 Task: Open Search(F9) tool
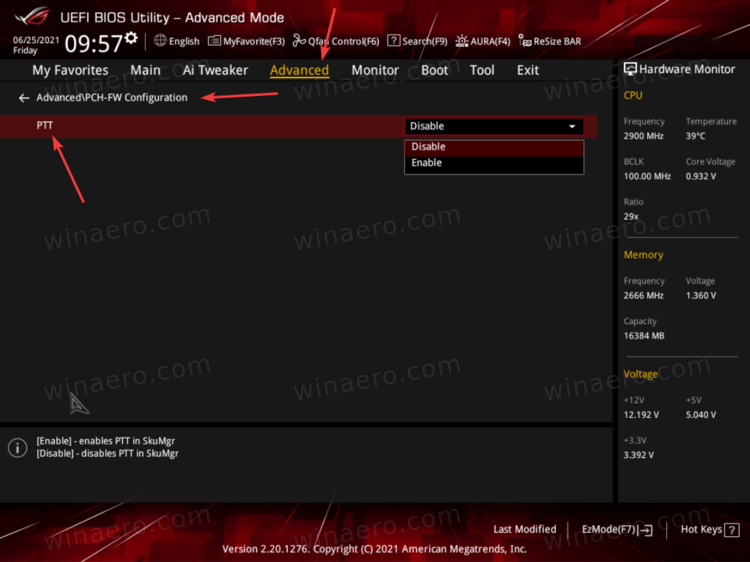(x=418, y=41)
